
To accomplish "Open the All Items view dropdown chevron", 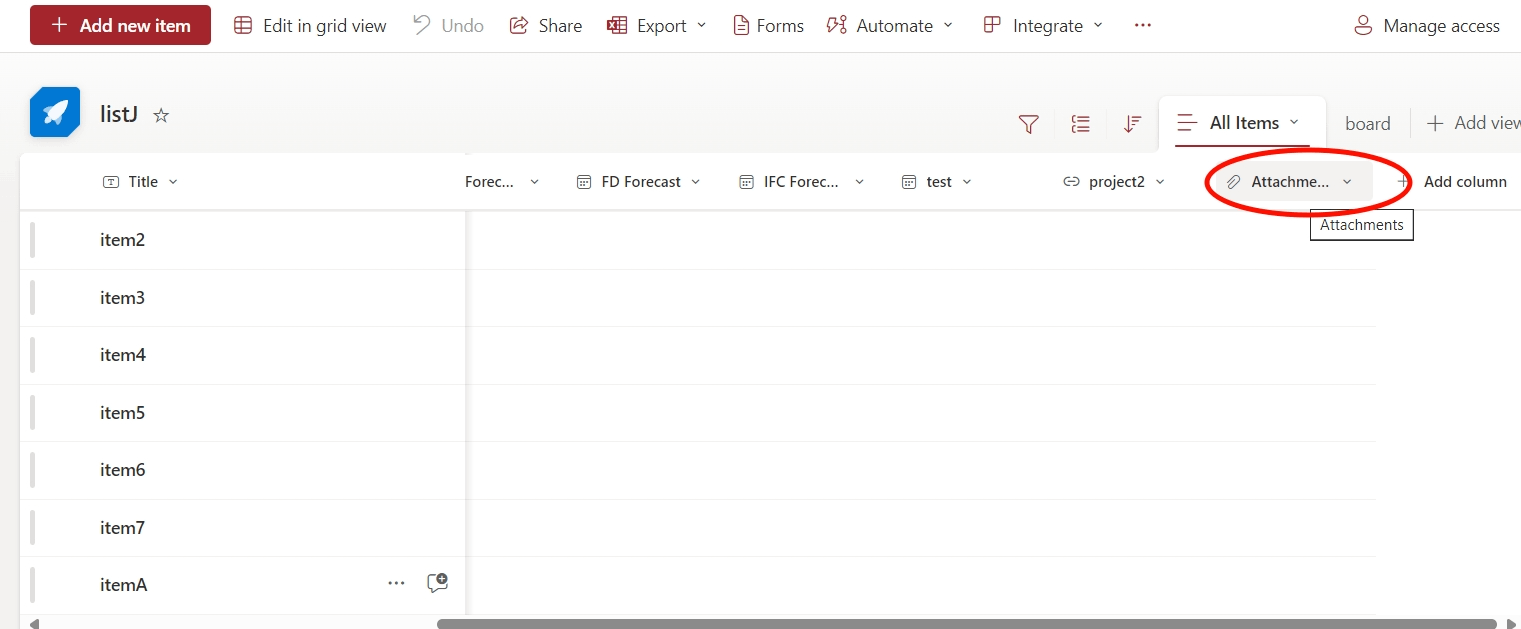I will (x=1294, y=122).
